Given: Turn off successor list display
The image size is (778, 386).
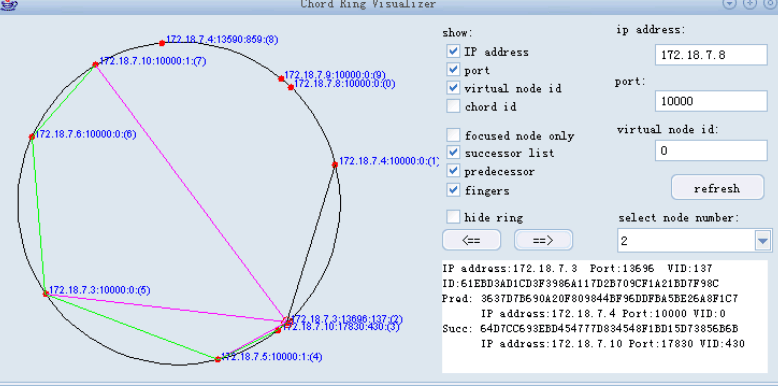Looking at the screenshot, I should pos(453,152).
